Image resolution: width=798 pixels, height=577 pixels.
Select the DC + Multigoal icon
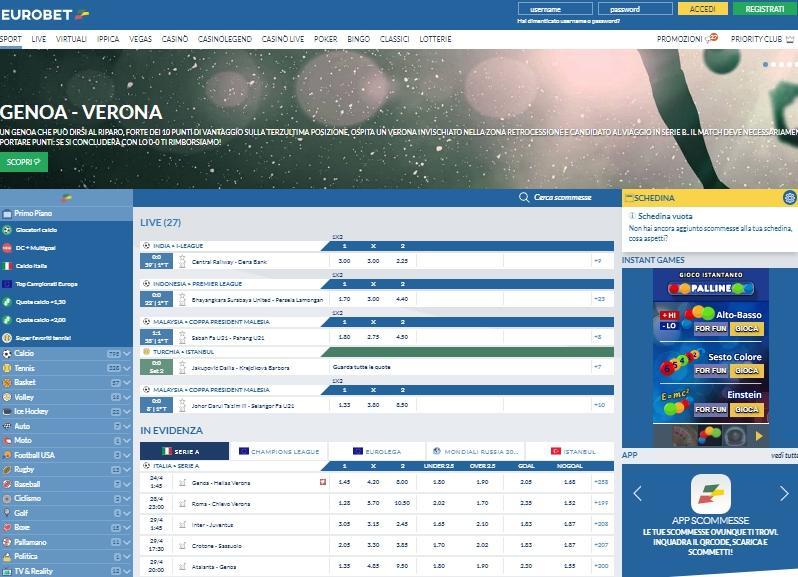tap(7, 248)
